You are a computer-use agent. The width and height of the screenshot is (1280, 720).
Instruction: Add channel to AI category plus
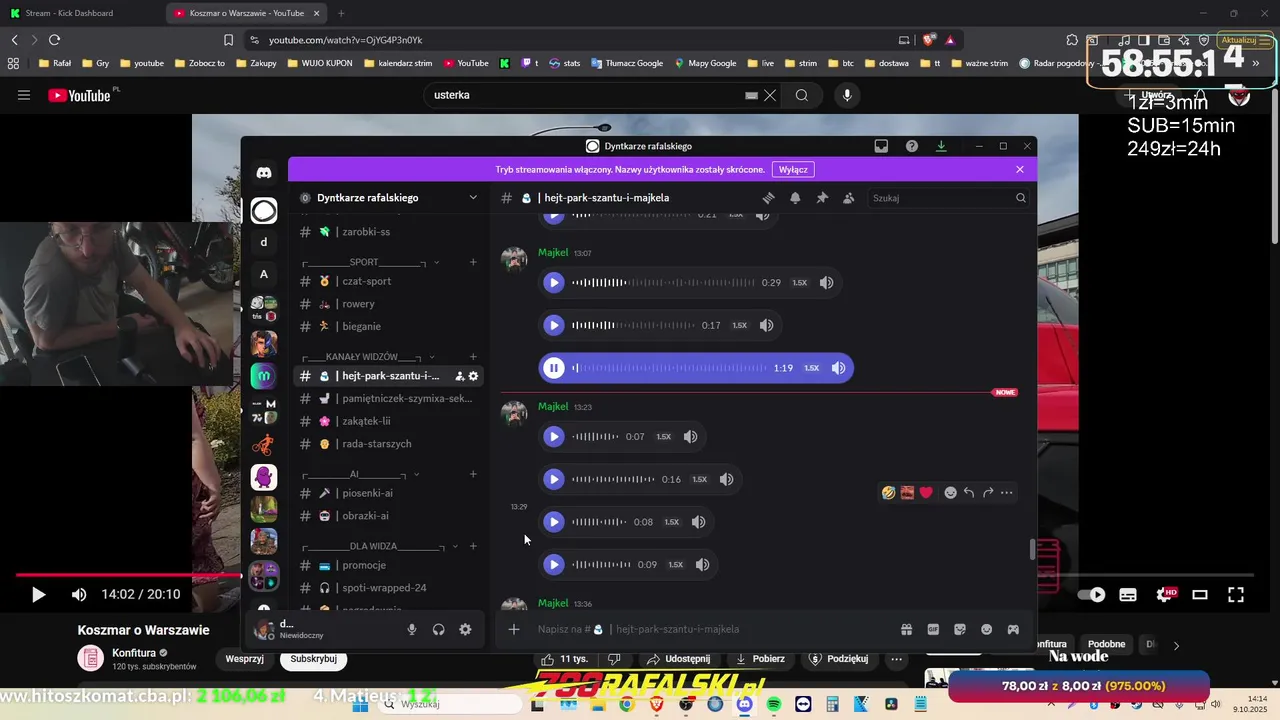point(473,474)
